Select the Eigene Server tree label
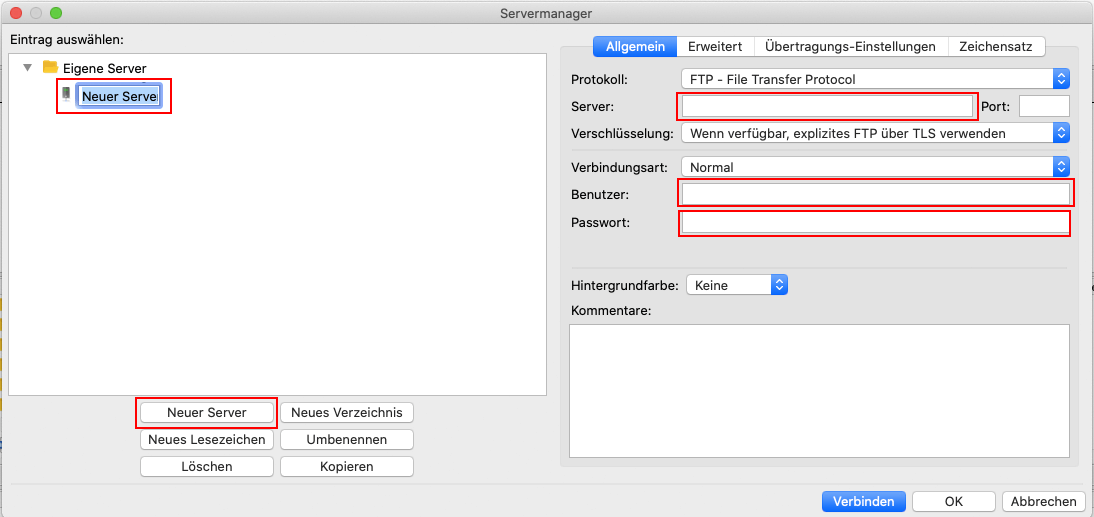This screenshot has height=517, width=1094. coord(105,68)
